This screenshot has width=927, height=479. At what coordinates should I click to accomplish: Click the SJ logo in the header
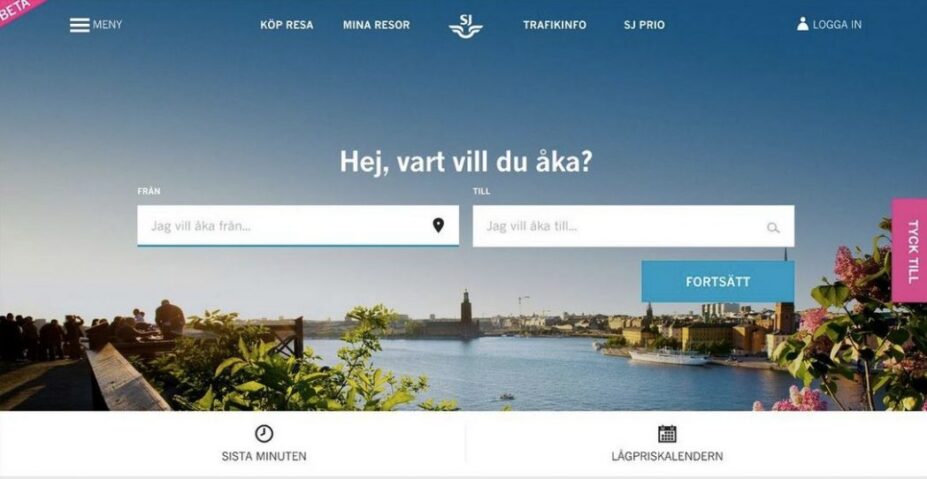[x=466, y=26]
